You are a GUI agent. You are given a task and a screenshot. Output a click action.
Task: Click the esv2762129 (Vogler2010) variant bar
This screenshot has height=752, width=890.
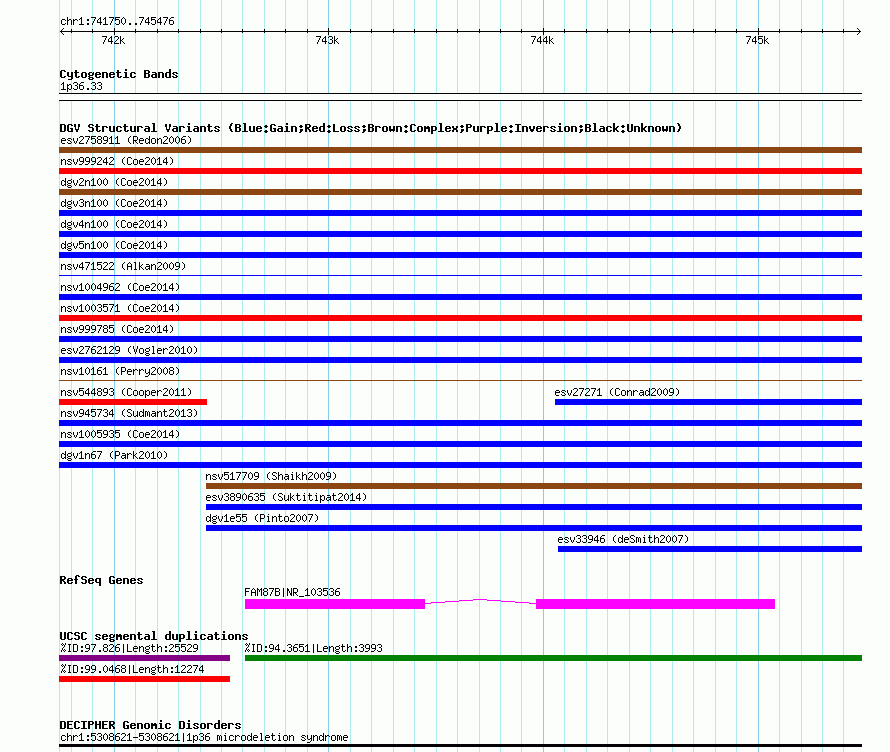pyautogui.click(x=460, y=360)
